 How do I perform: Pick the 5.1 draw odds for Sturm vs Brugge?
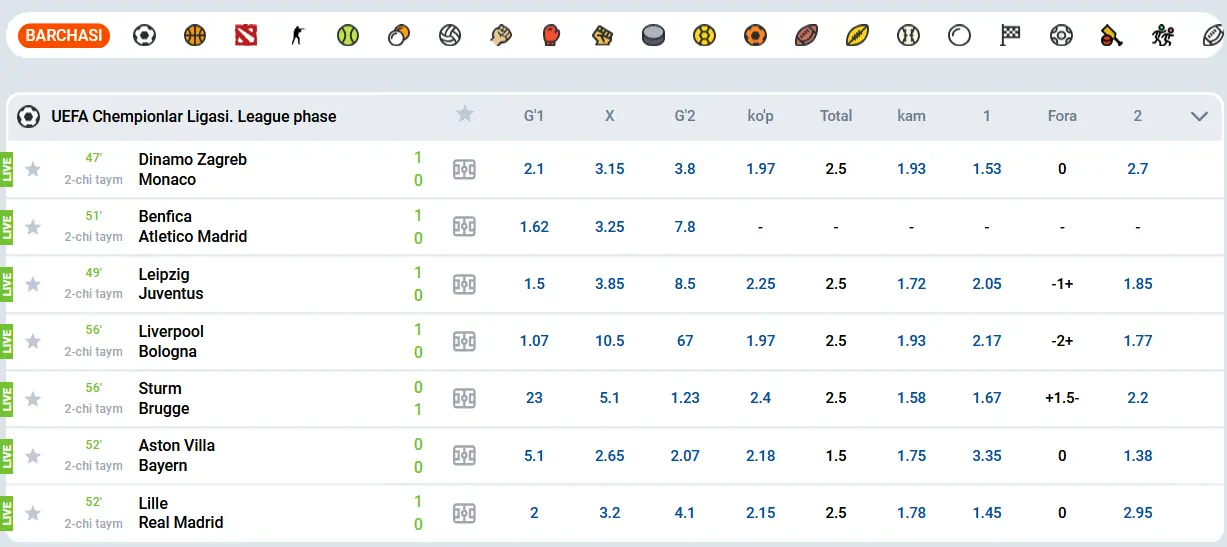pyautogui.click(x=610, y=398)
